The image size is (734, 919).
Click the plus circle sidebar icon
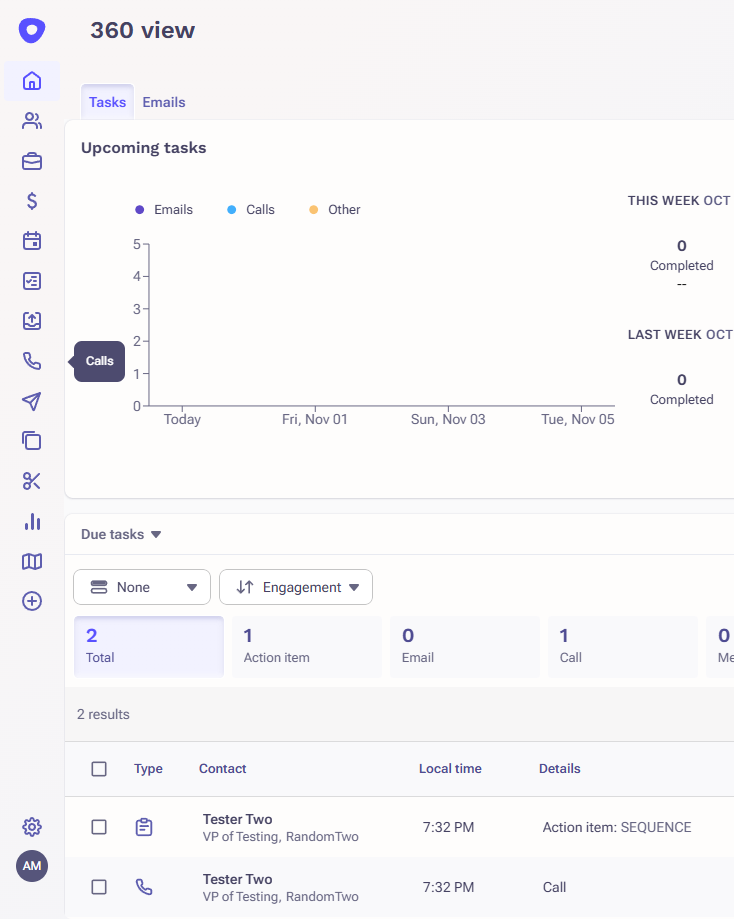pyautogui.click(x=32, y=601)
